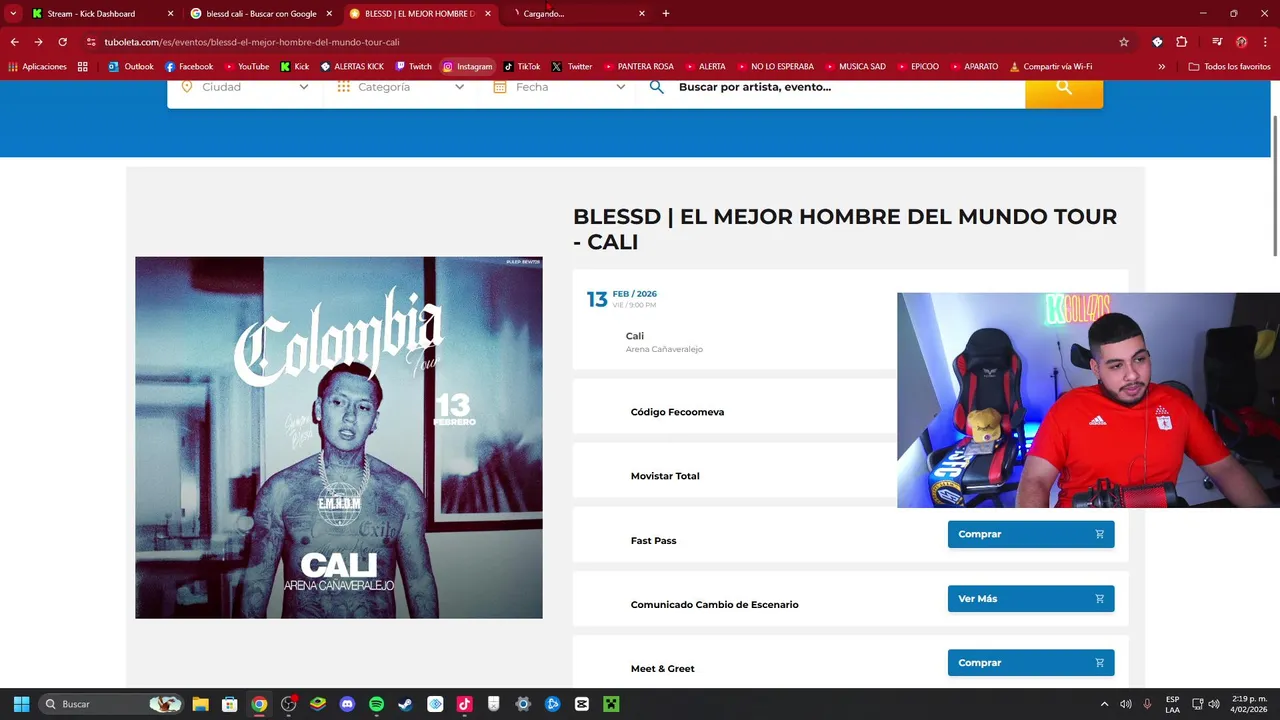The width and height of the screenshot is (1280, 720).
Task: Click the grid icon beside Categoría
Action: 343,87
